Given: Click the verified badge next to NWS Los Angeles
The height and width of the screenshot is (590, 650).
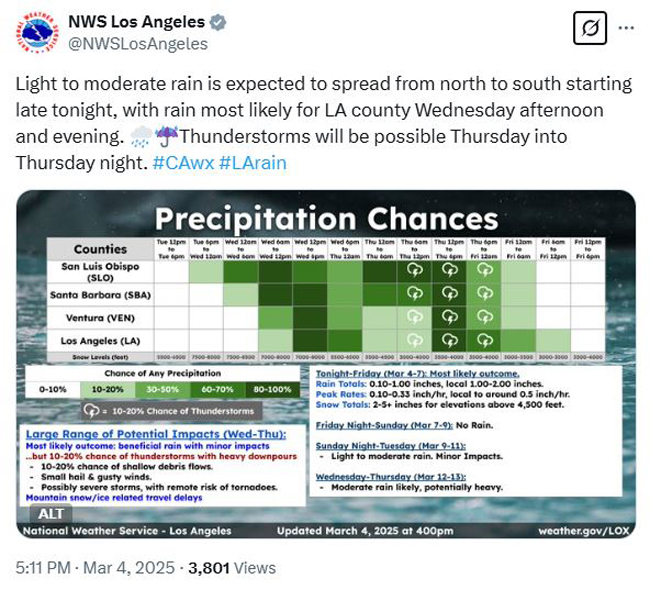Looking at the screenshot, I should 218,22.
